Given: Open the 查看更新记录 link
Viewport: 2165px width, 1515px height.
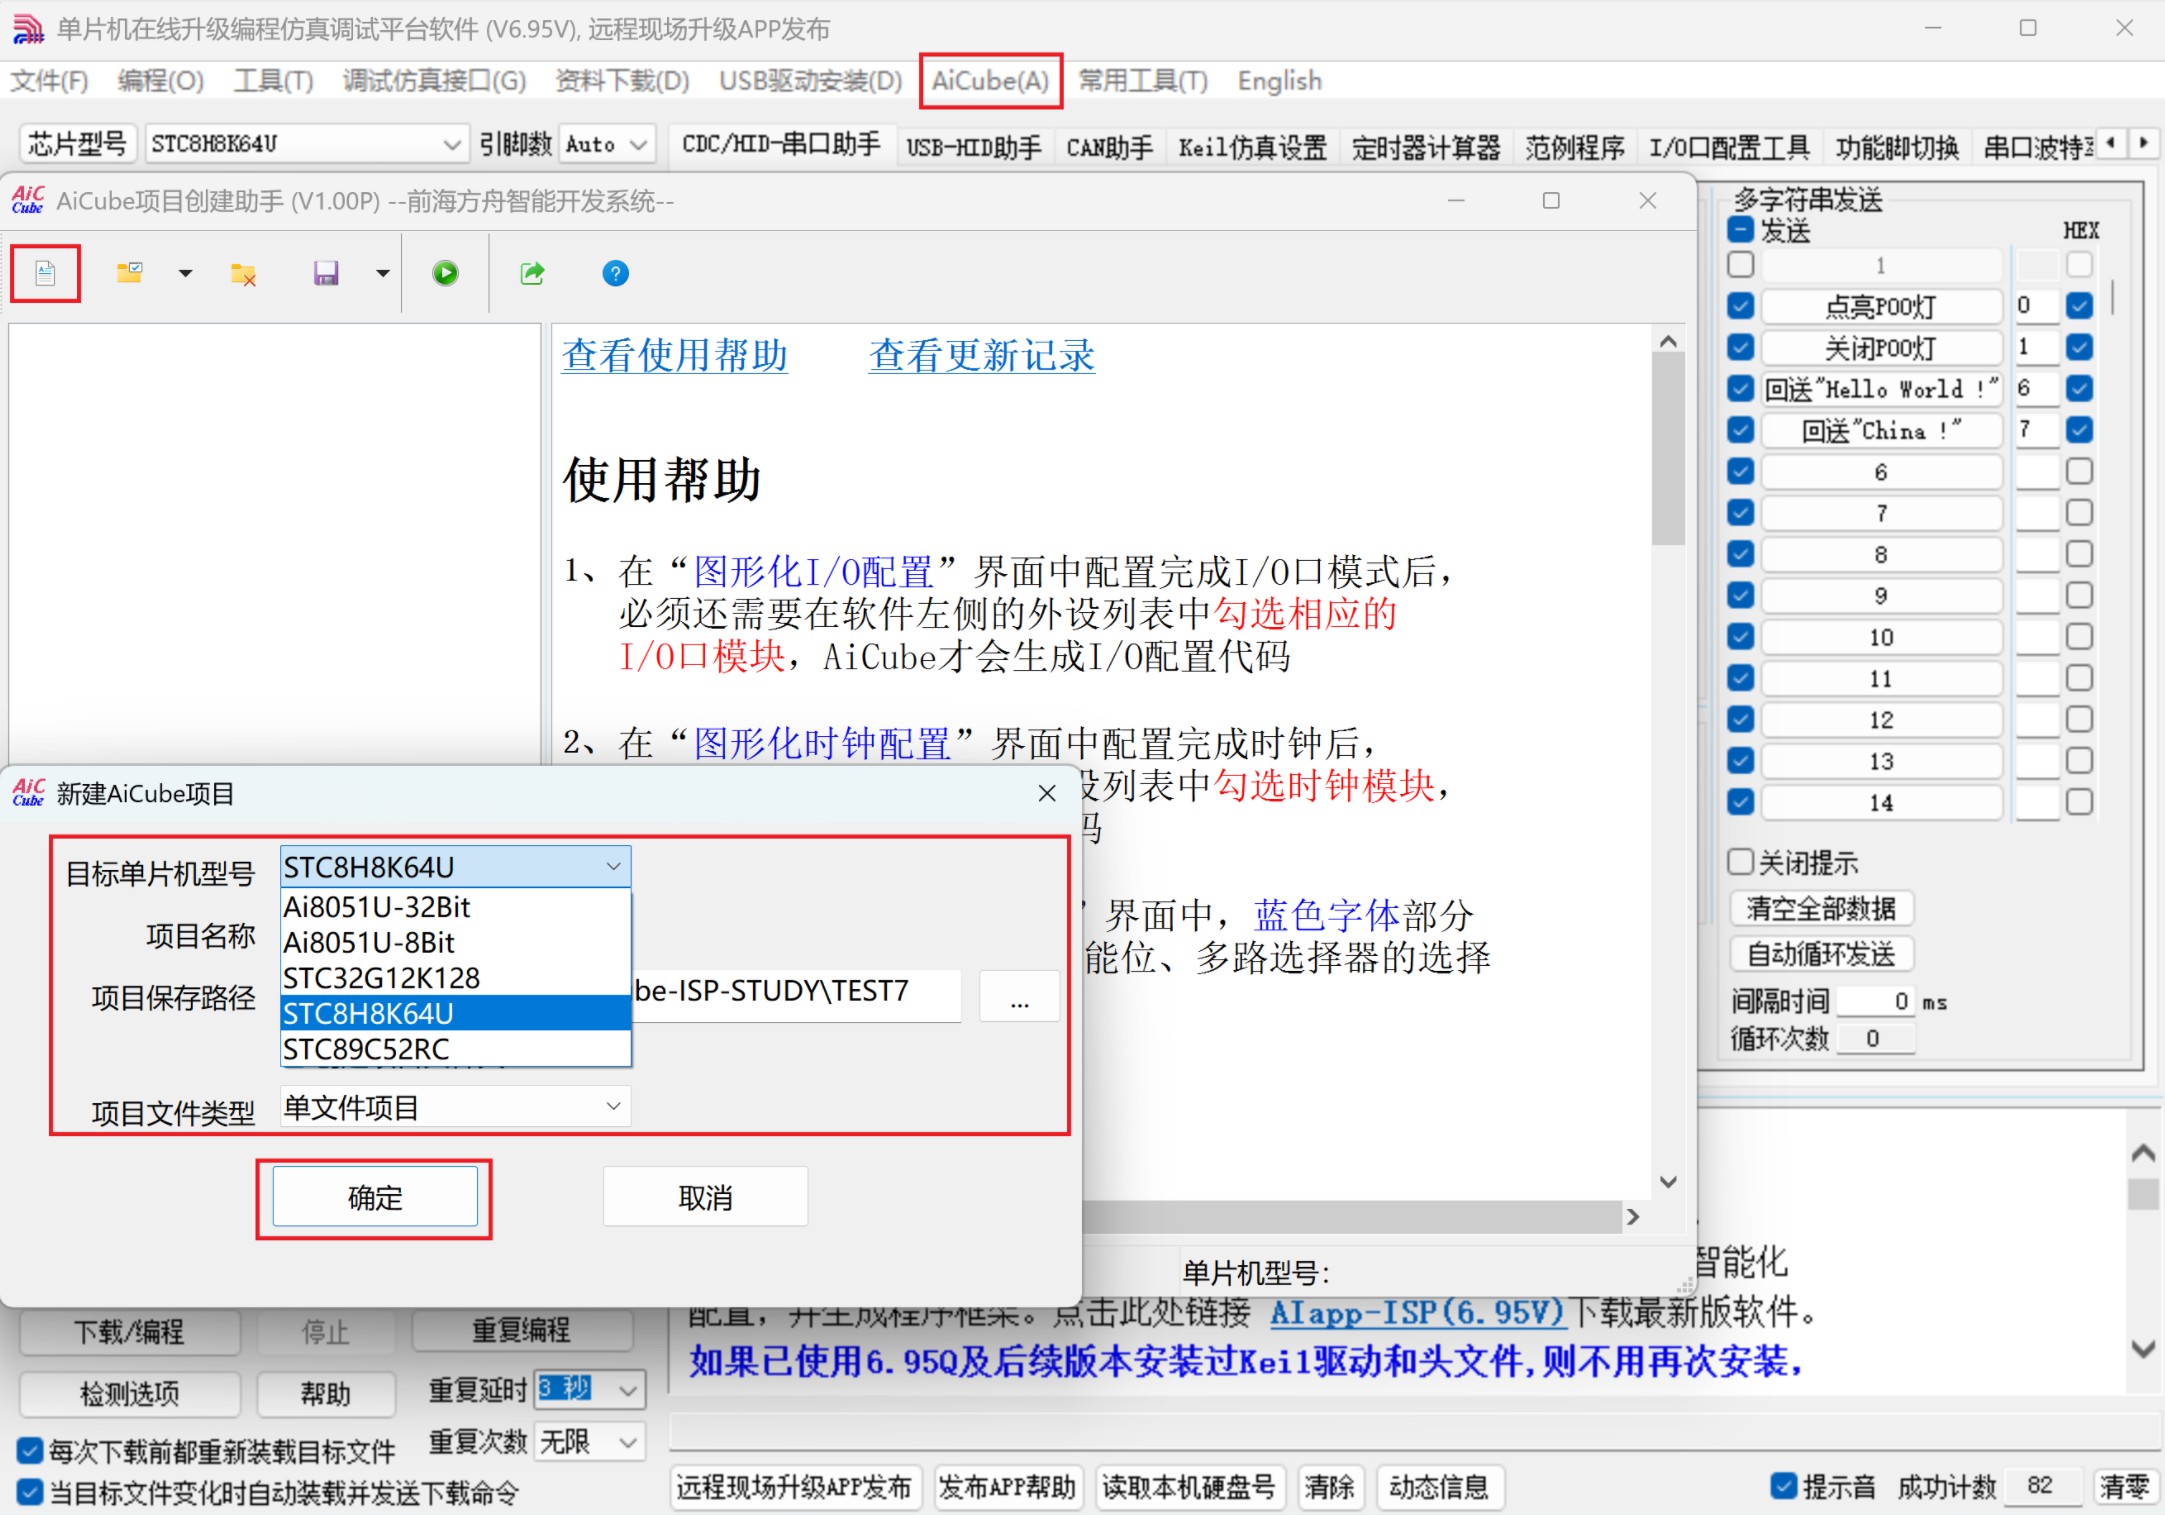Looking at the screenshot, I should tap(982, 355).
